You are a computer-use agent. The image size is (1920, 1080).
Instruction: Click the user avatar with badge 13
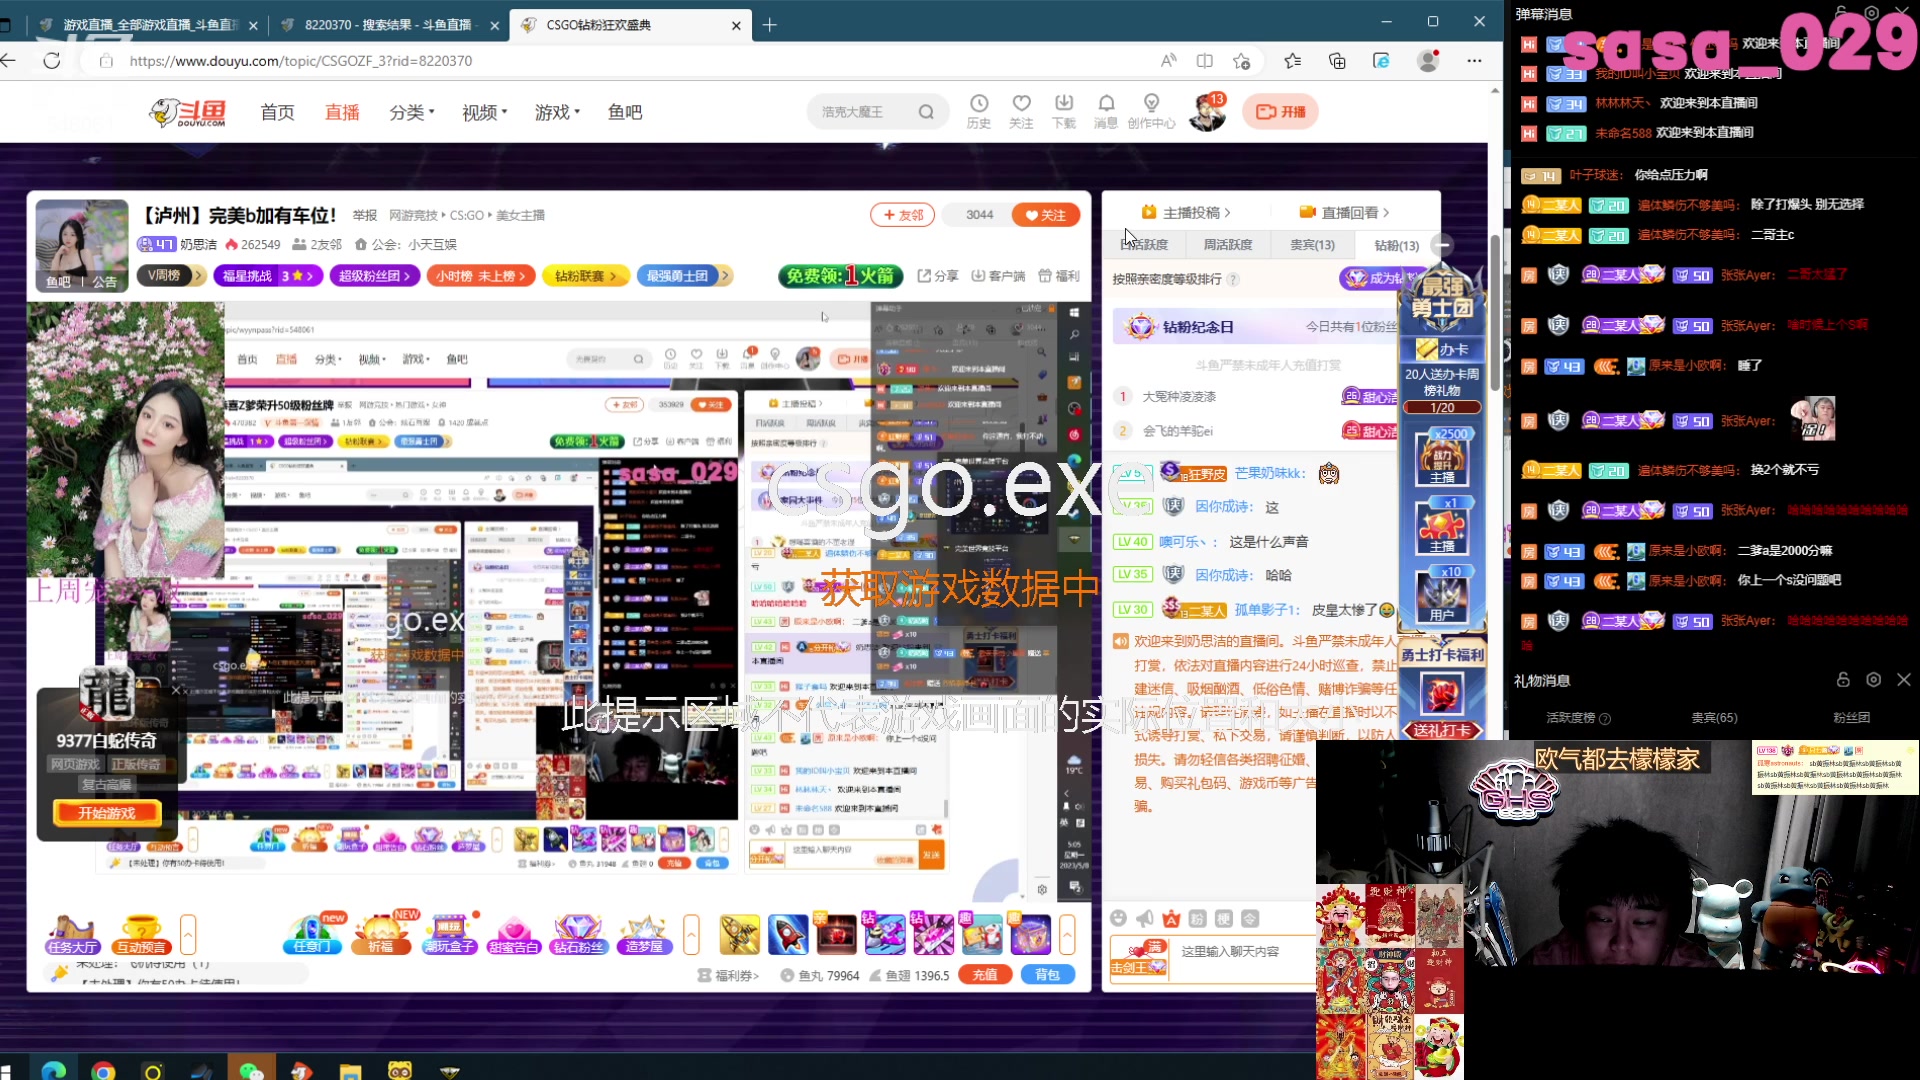pyautogui.click(x=1208, y=112)
